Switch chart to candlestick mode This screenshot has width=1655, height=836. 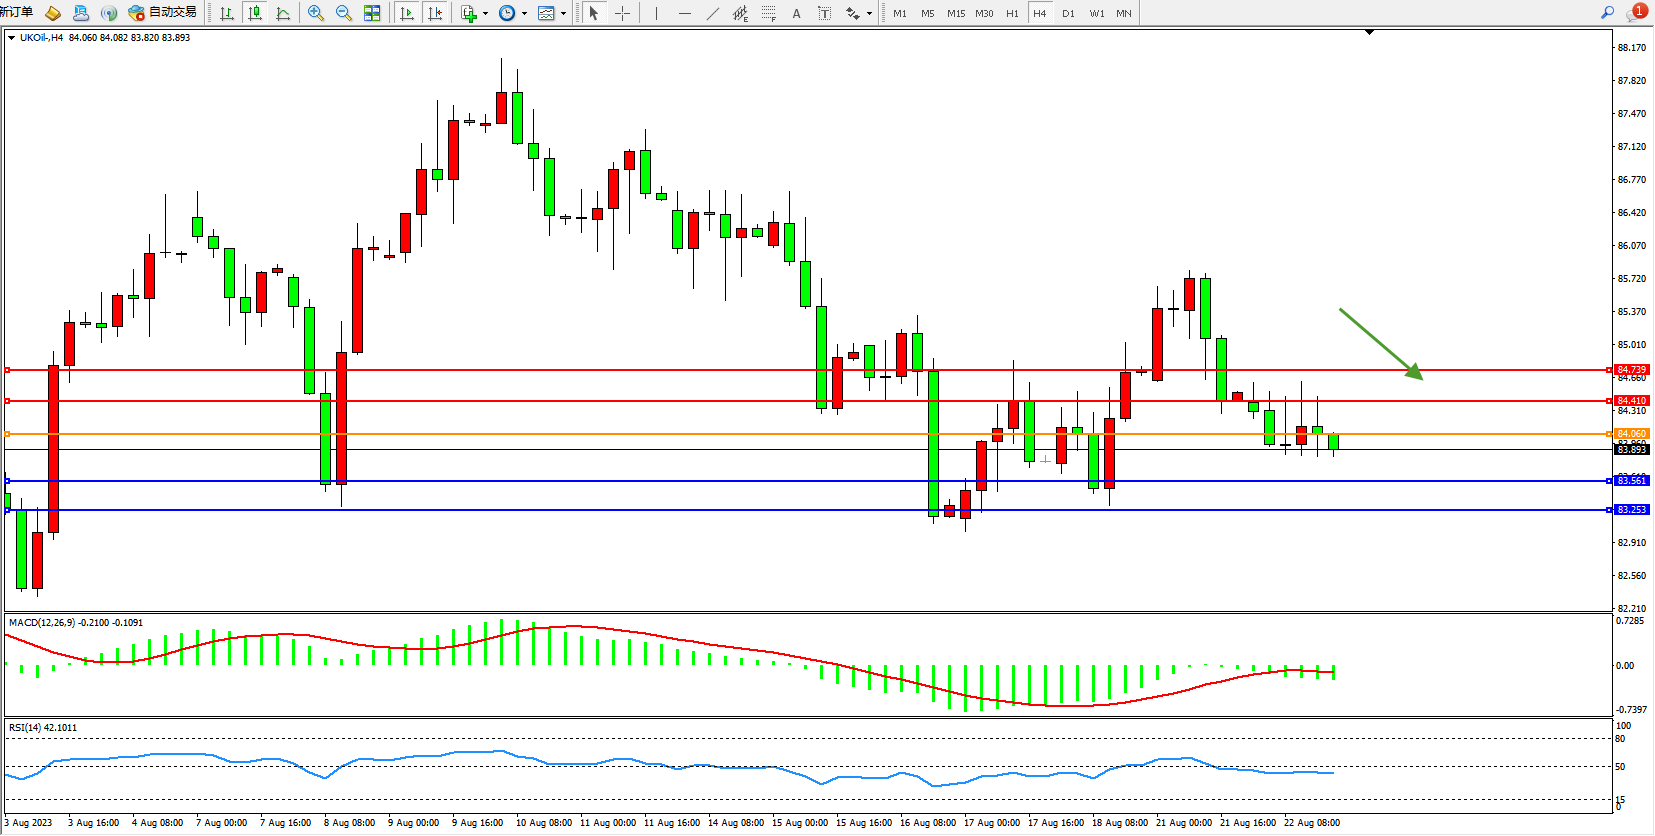(255, 13)
